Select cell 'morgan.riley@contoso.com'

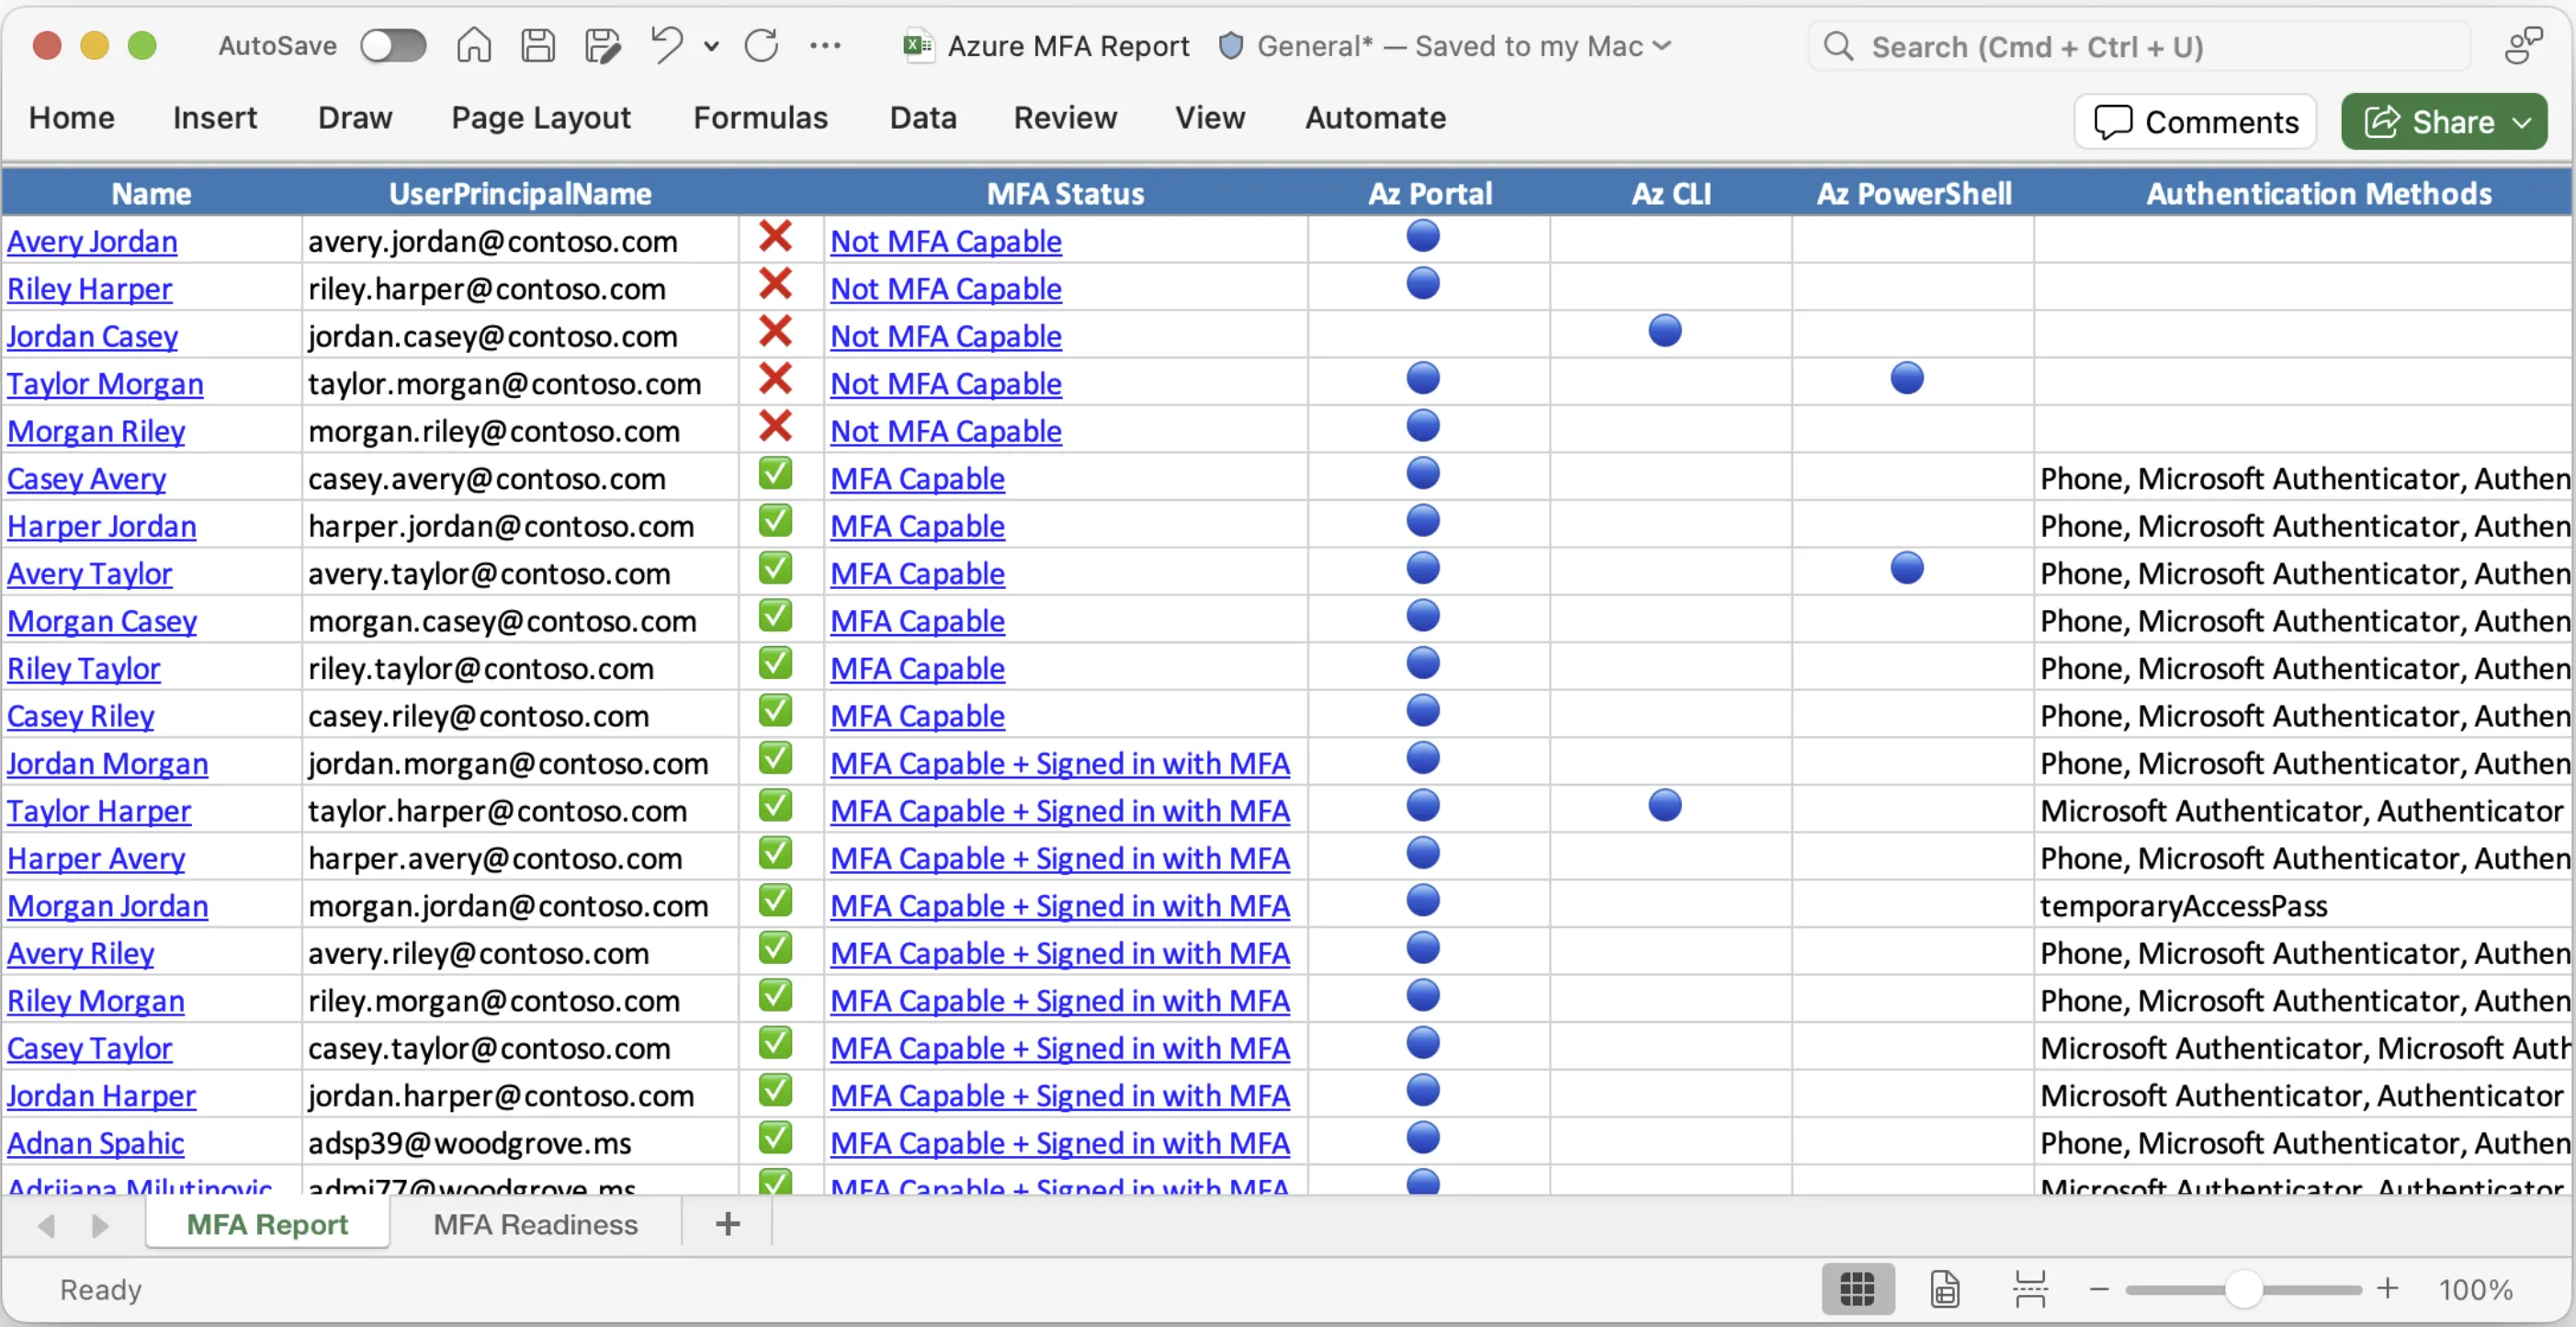pyautogui.click(x=520, y=431)
